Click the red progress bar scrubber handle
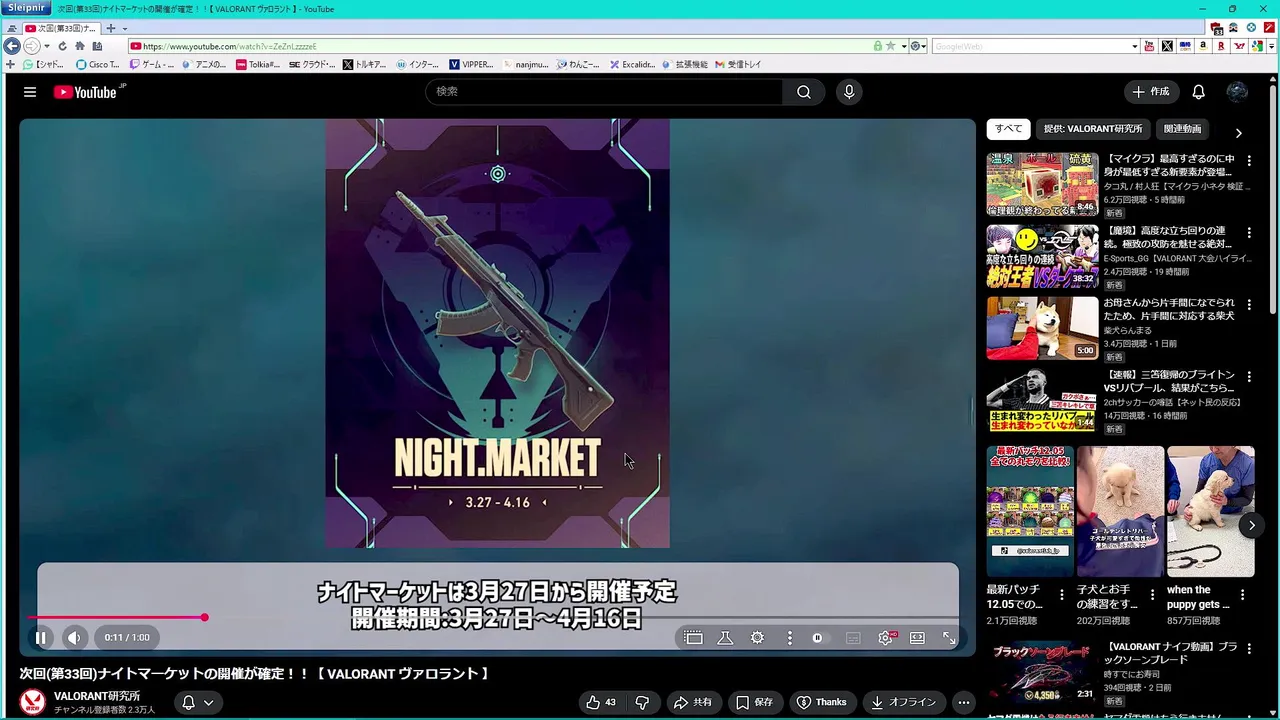The image size is (1280, 720). point(204,617)
